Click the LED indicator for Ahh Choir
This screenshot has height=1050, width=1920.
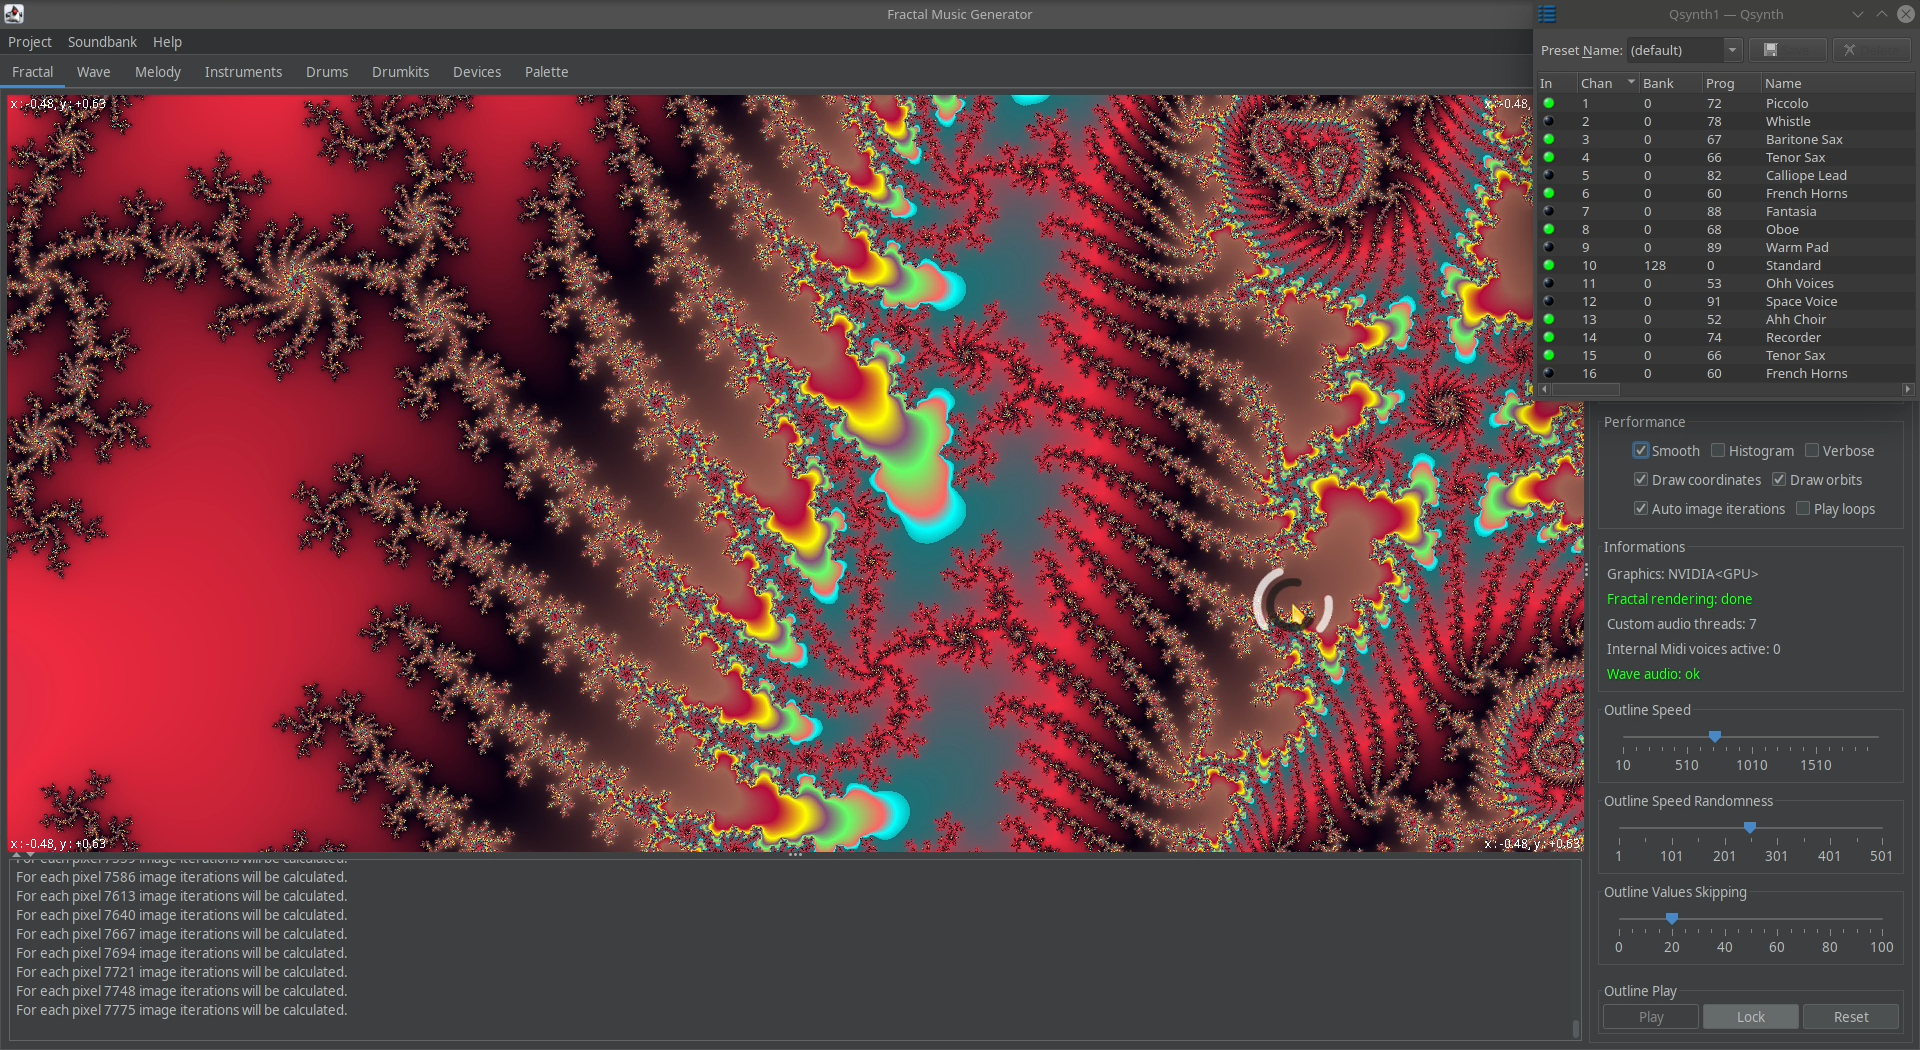pos(1549,319)
